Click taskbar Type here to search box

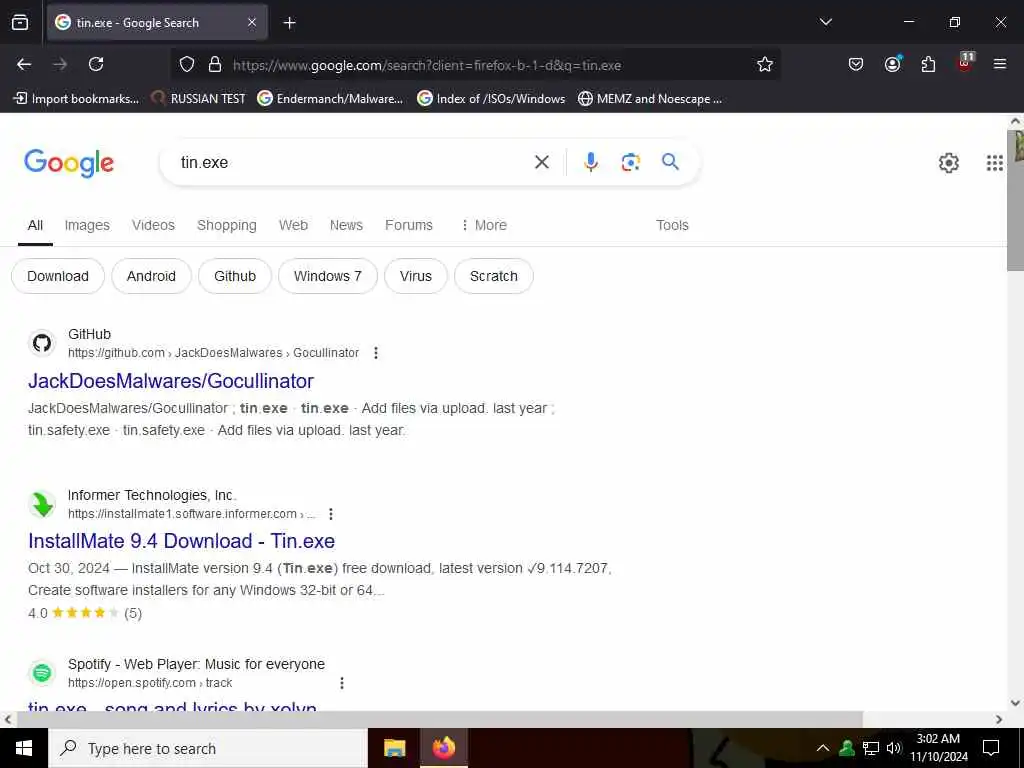[208, 748]
